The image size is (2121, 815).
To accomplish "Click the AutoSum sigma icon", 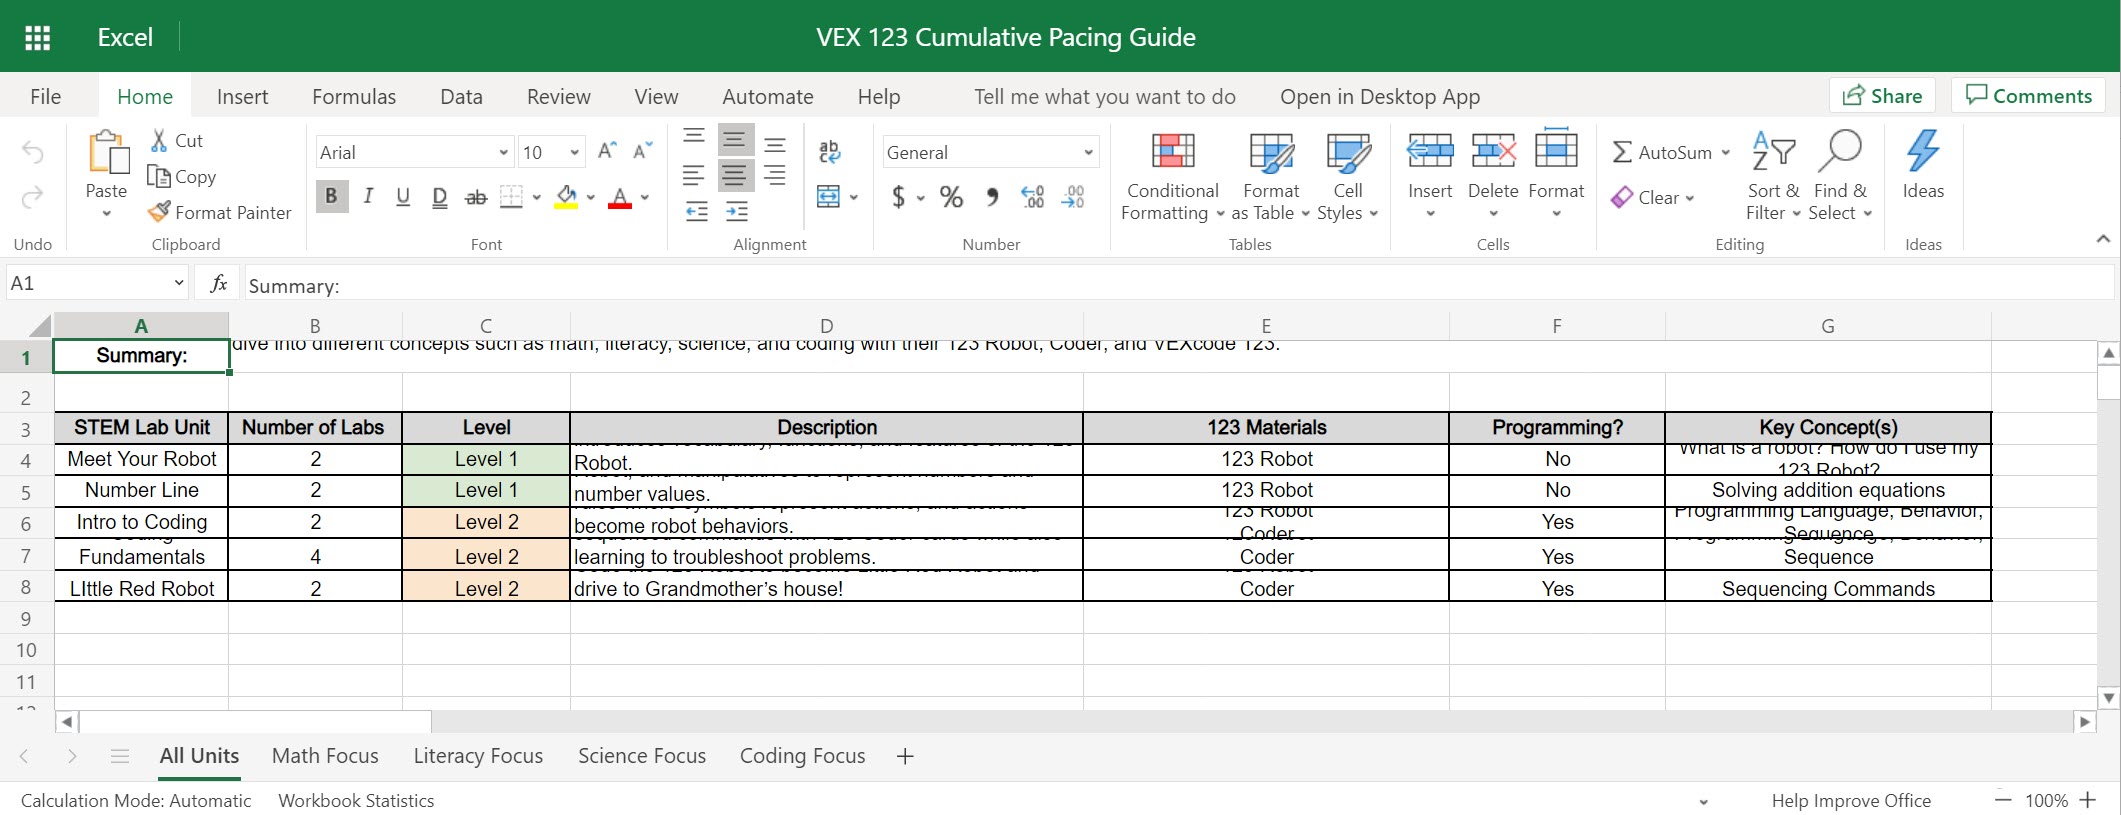I will click(x=1621, y=152).
